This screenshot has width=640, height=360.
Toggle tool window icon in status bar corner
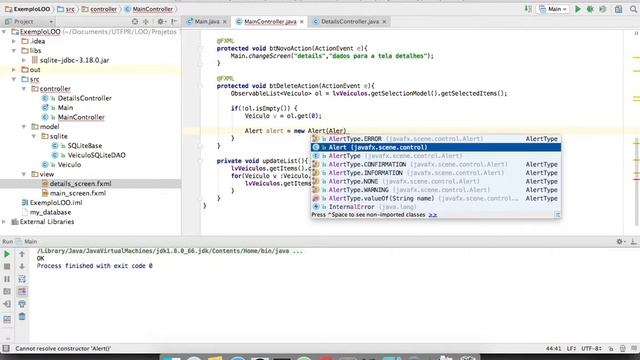click(6, 348)
